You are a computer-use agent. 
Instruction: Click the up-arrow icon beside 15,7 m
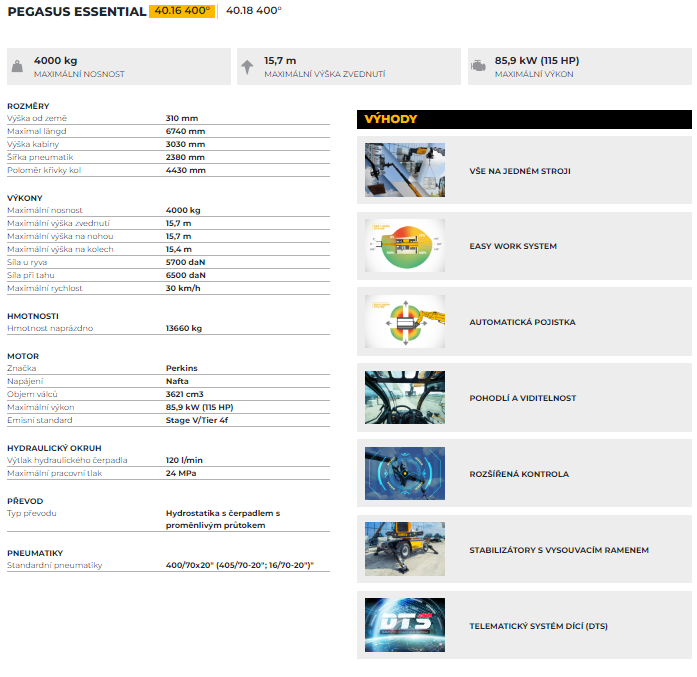point(247,67)
